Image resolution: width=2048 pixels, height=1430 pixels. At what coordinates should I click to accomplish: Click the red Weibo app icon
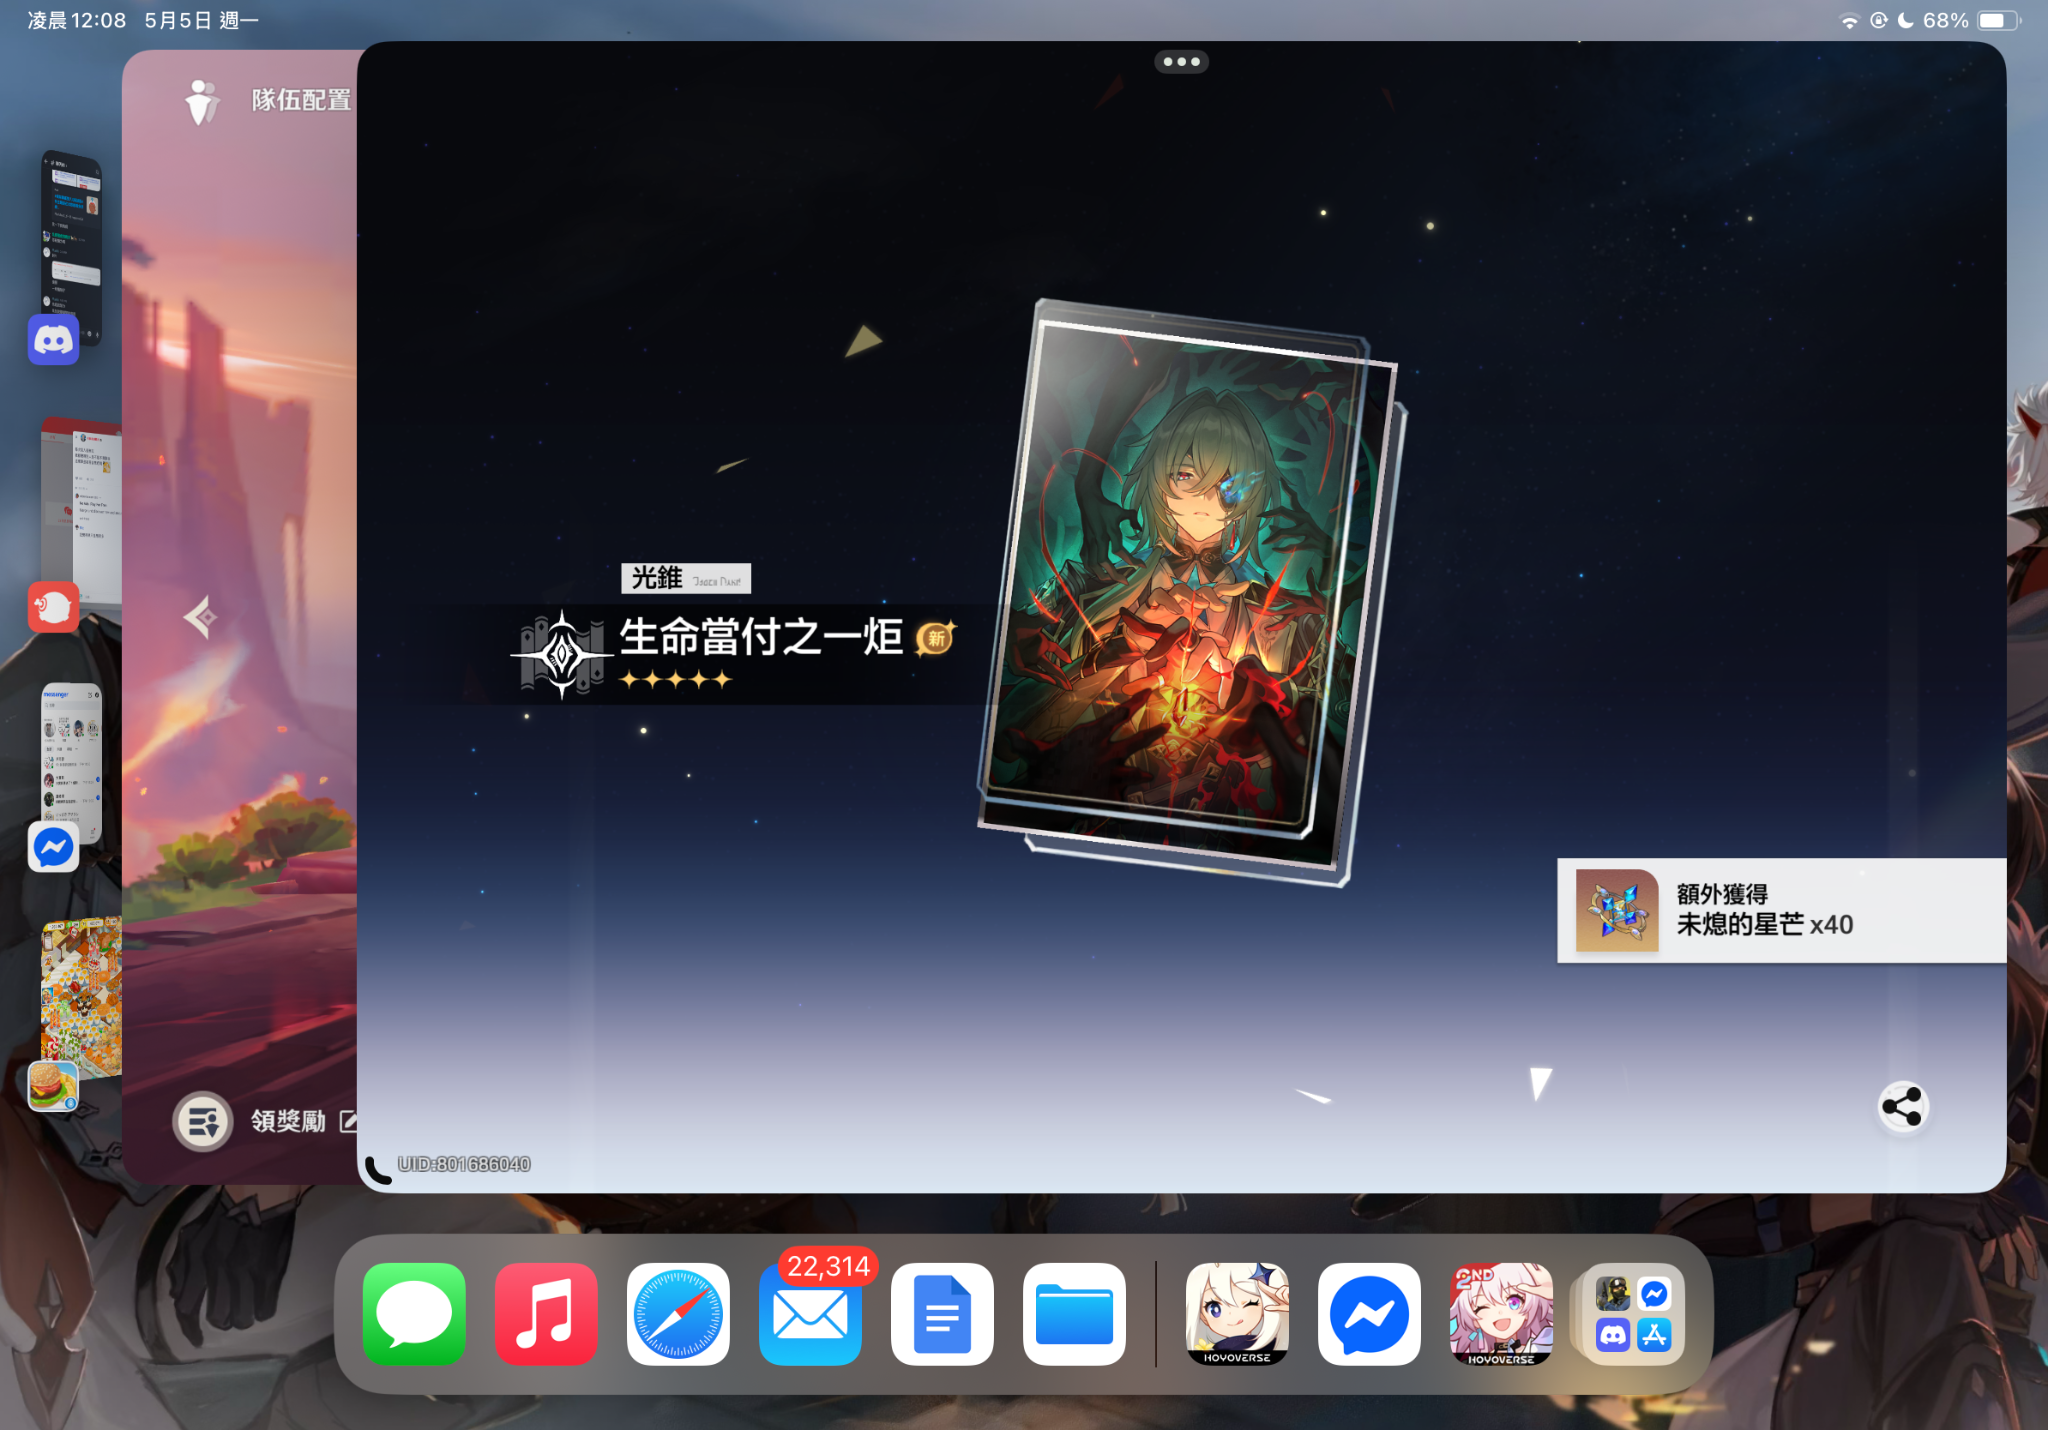(53, 606)
